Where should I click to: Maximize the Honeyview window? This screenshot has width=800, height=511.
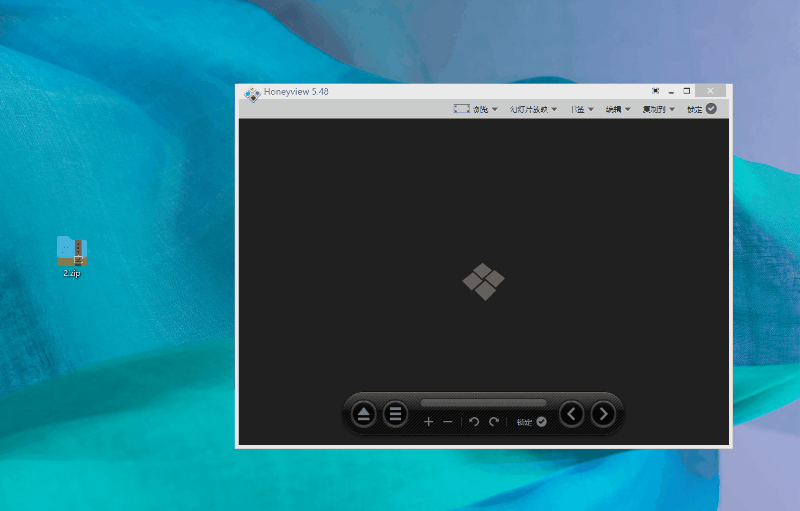click(687, 91)
